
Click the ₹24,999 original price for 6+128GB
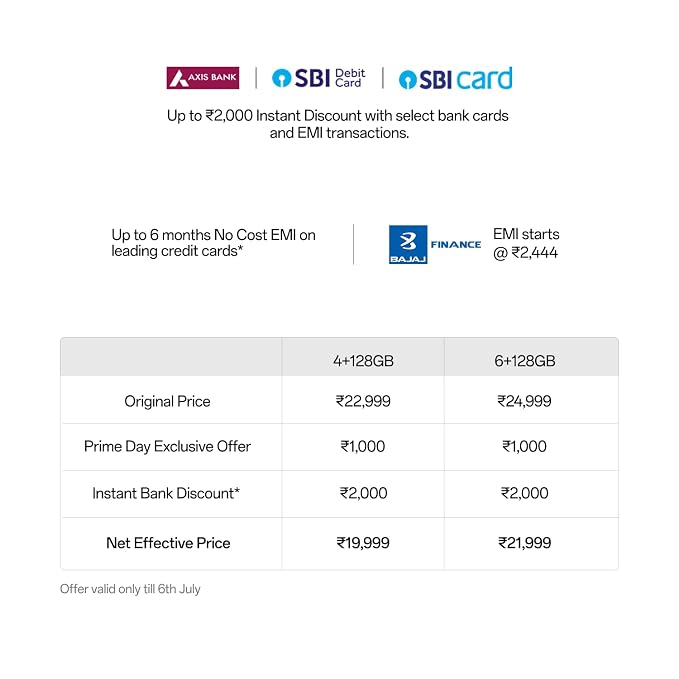click(524, 401)
